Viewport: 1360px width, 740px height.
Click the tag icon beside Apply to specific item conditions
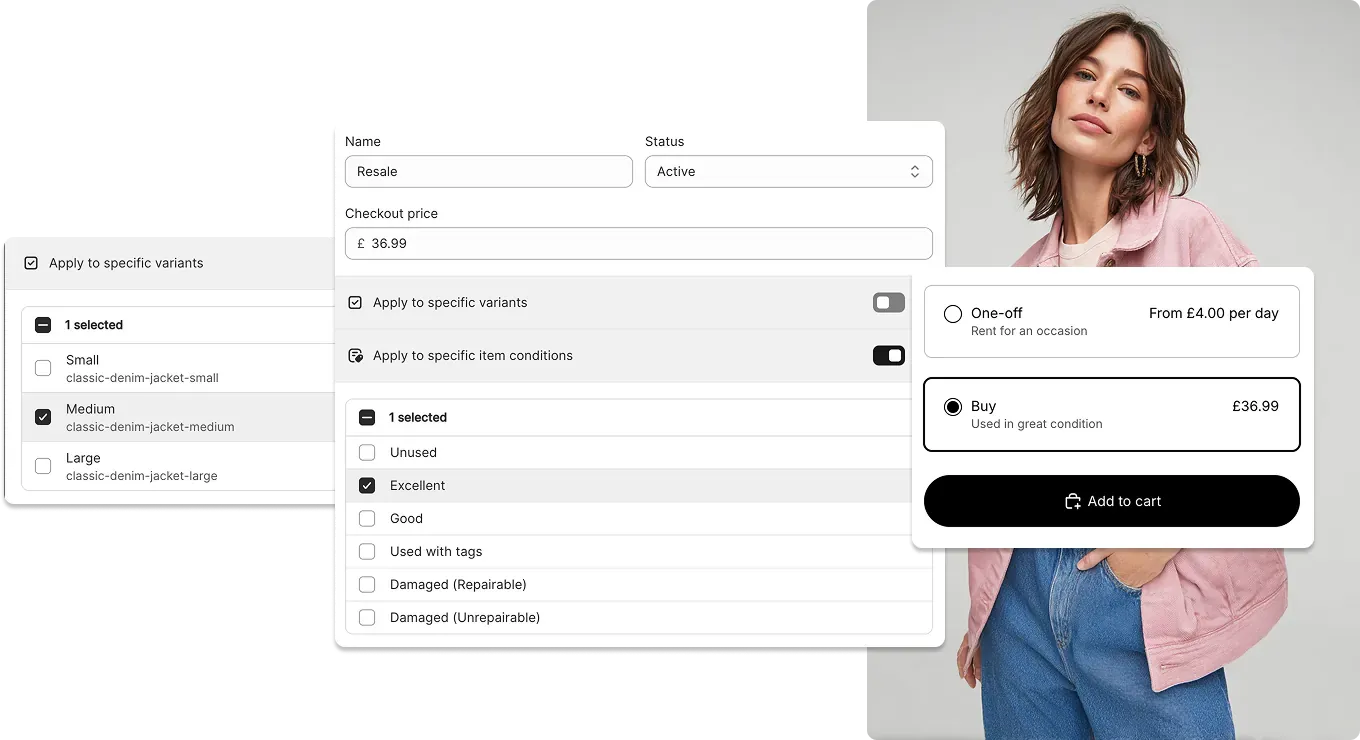[x=356, y=355]
